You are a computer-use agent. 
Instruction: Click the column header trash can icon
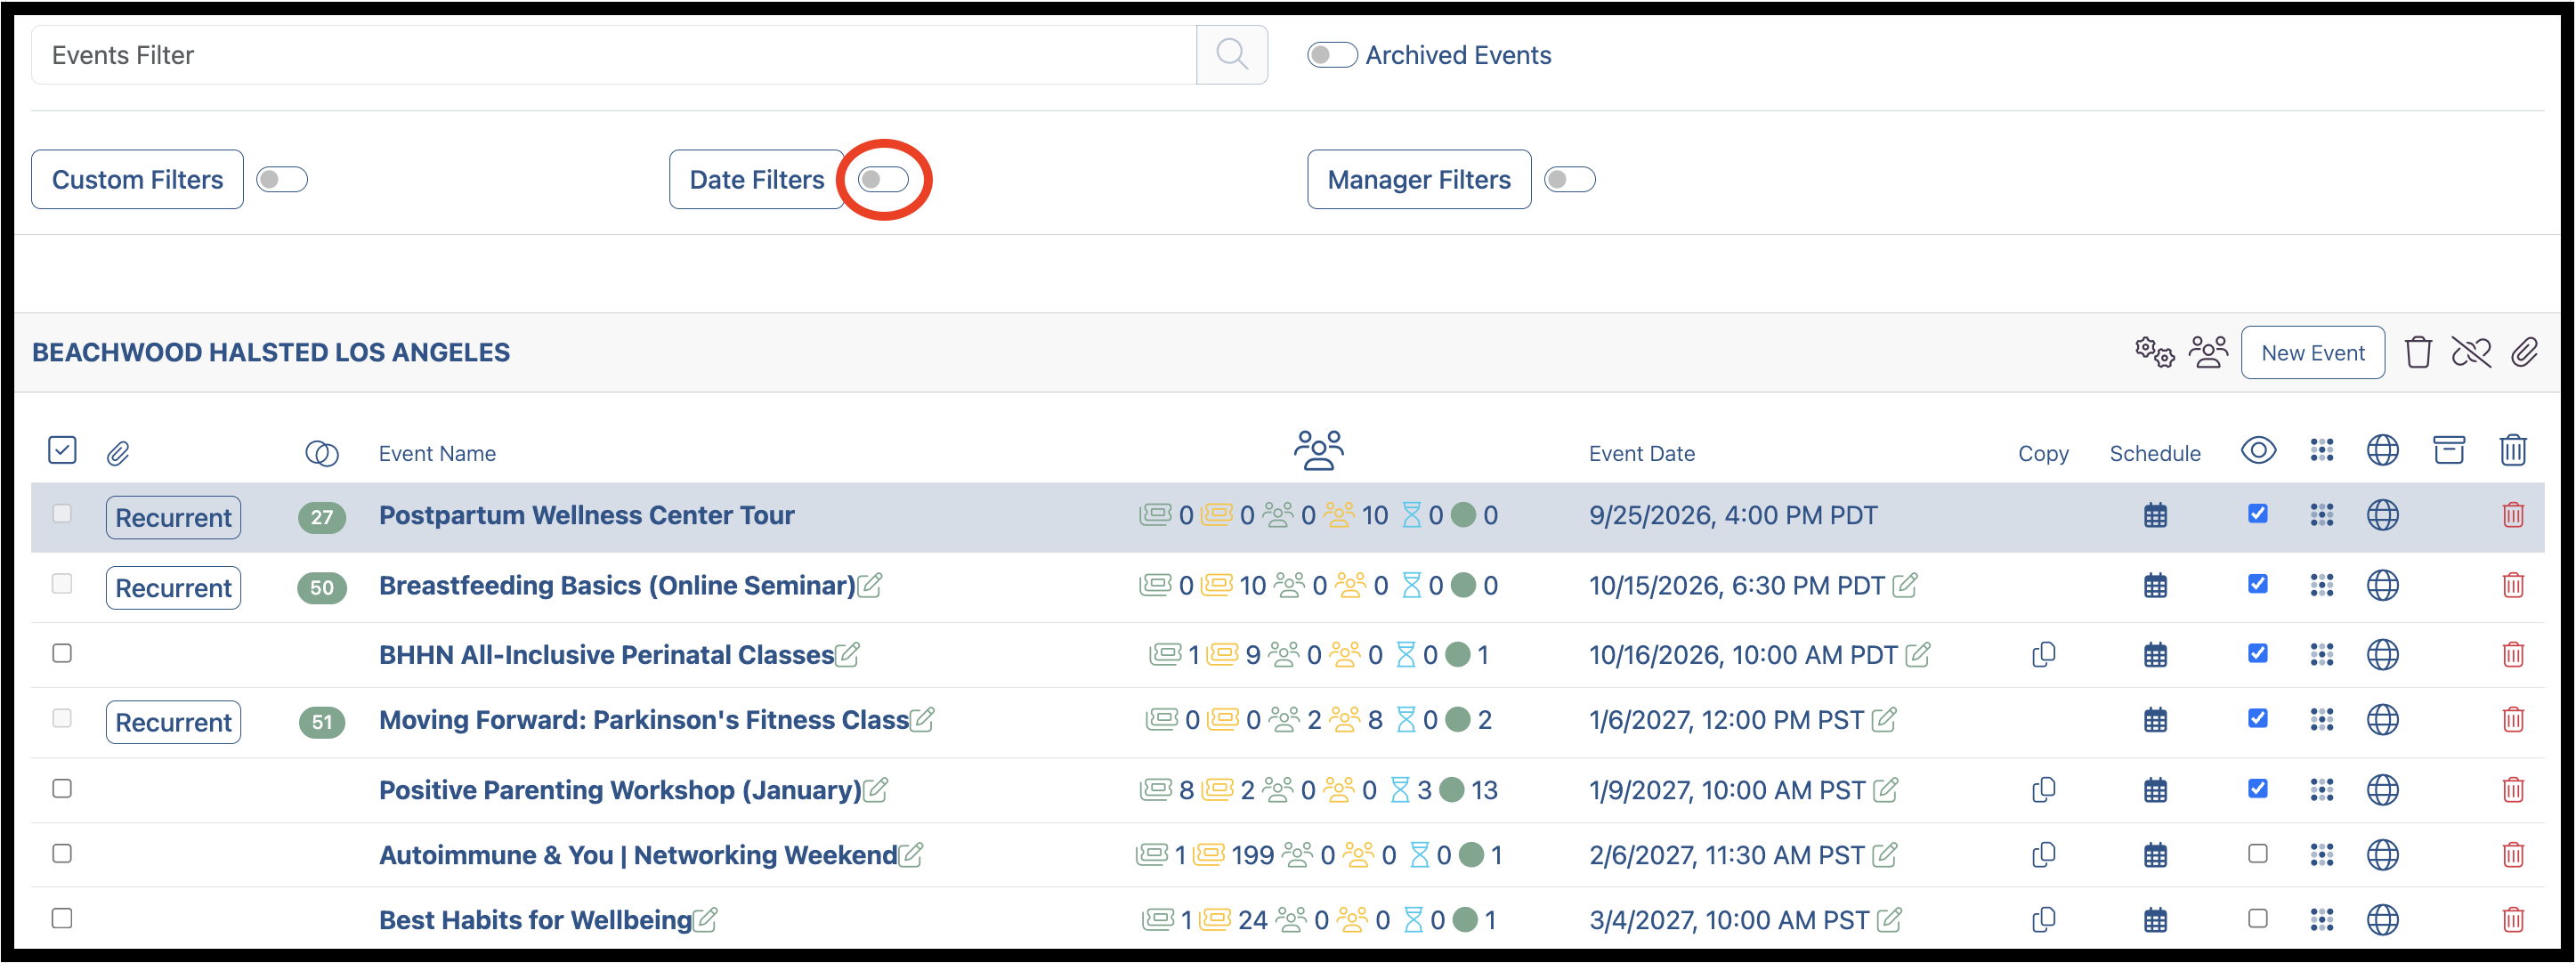pyautogui.click(x=2513, y=451)
